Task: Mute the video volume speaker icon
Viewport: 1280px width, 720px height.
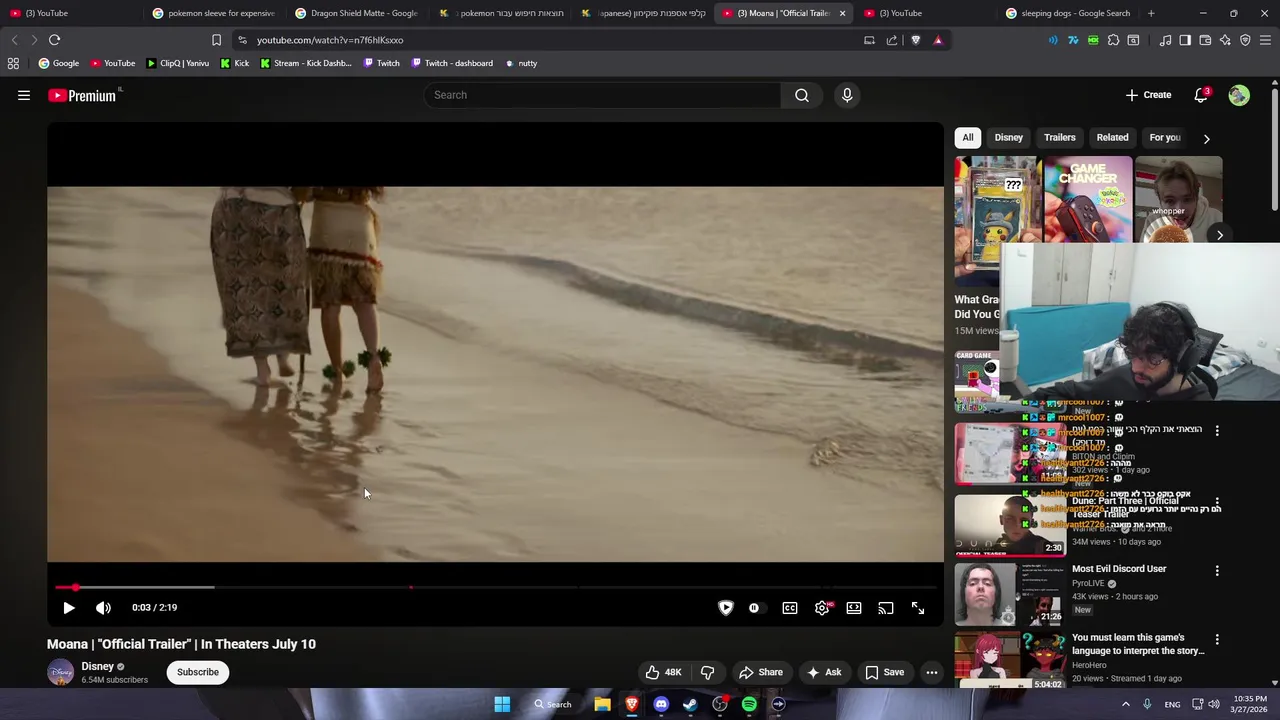Action: 103,608
